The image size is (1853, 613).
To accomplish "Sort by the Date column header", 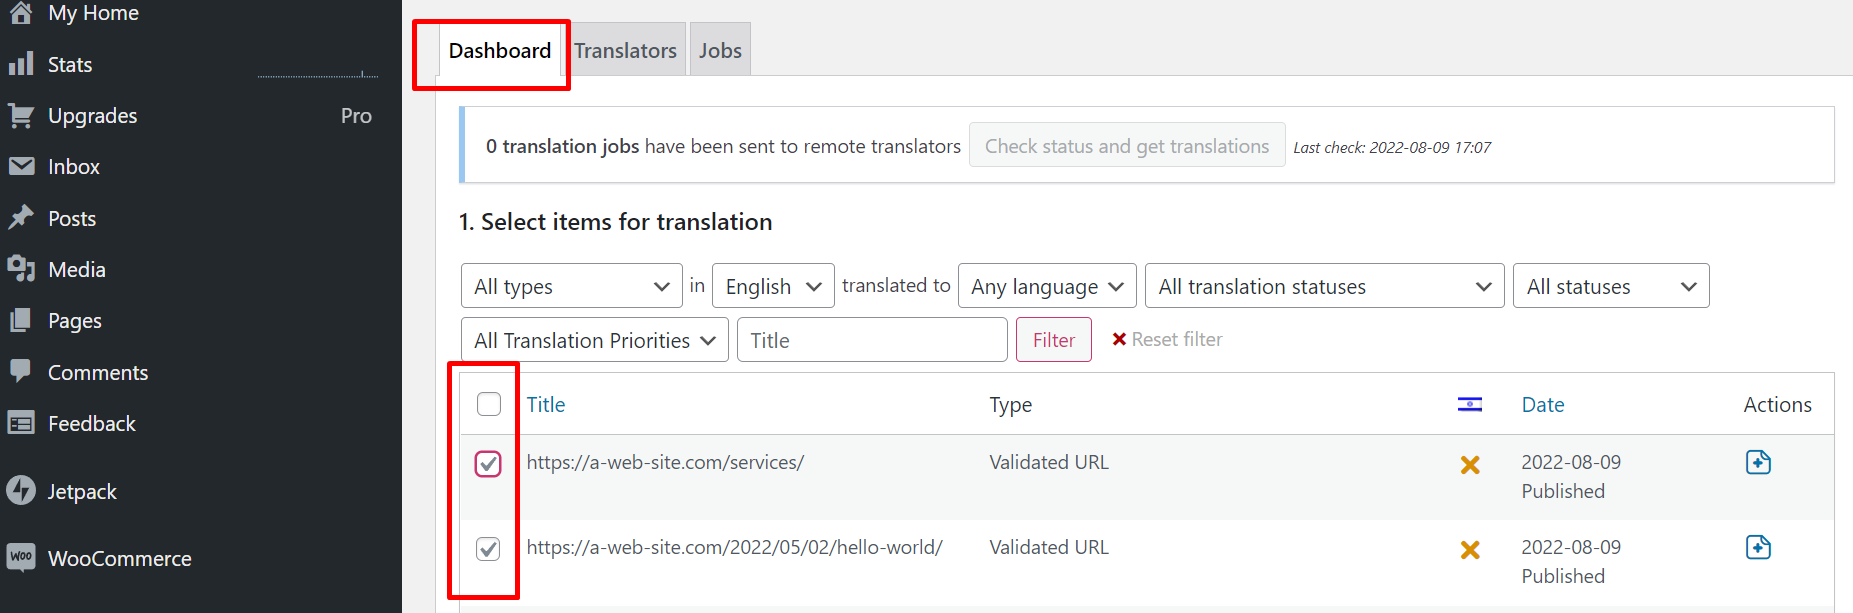I will pos(1543,404).
